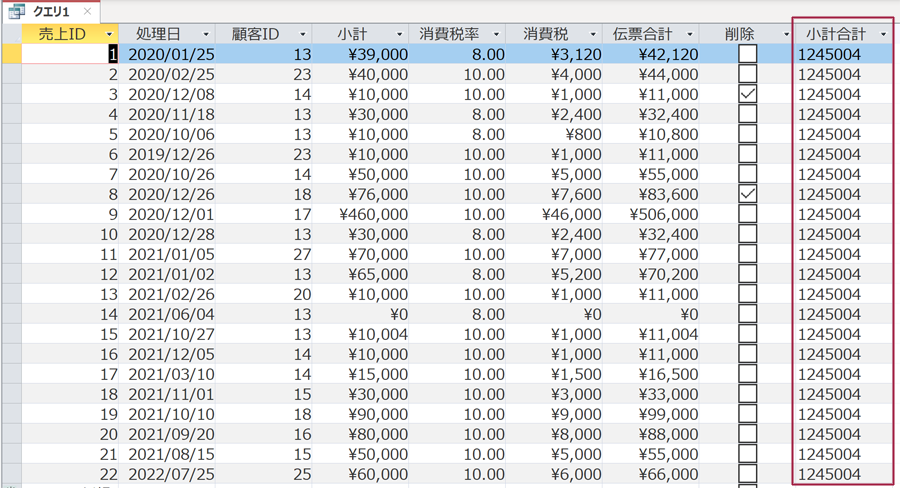Screen dimensions: 900x488
Task: Uncheck the 削除 checkbox for record 3
Action: (x=747, y=94)
